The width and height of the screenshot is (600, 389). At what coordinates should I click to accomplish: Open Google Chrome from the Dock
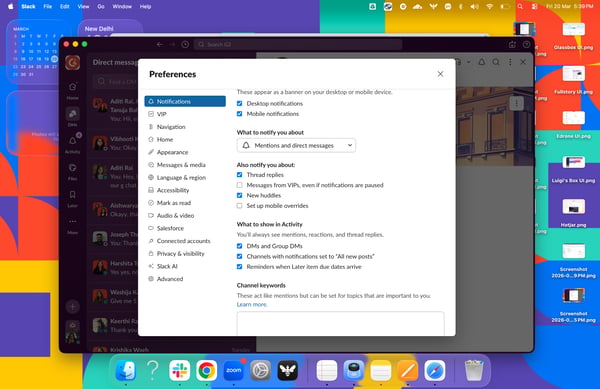pyautogui.click(x=207, y=370)
